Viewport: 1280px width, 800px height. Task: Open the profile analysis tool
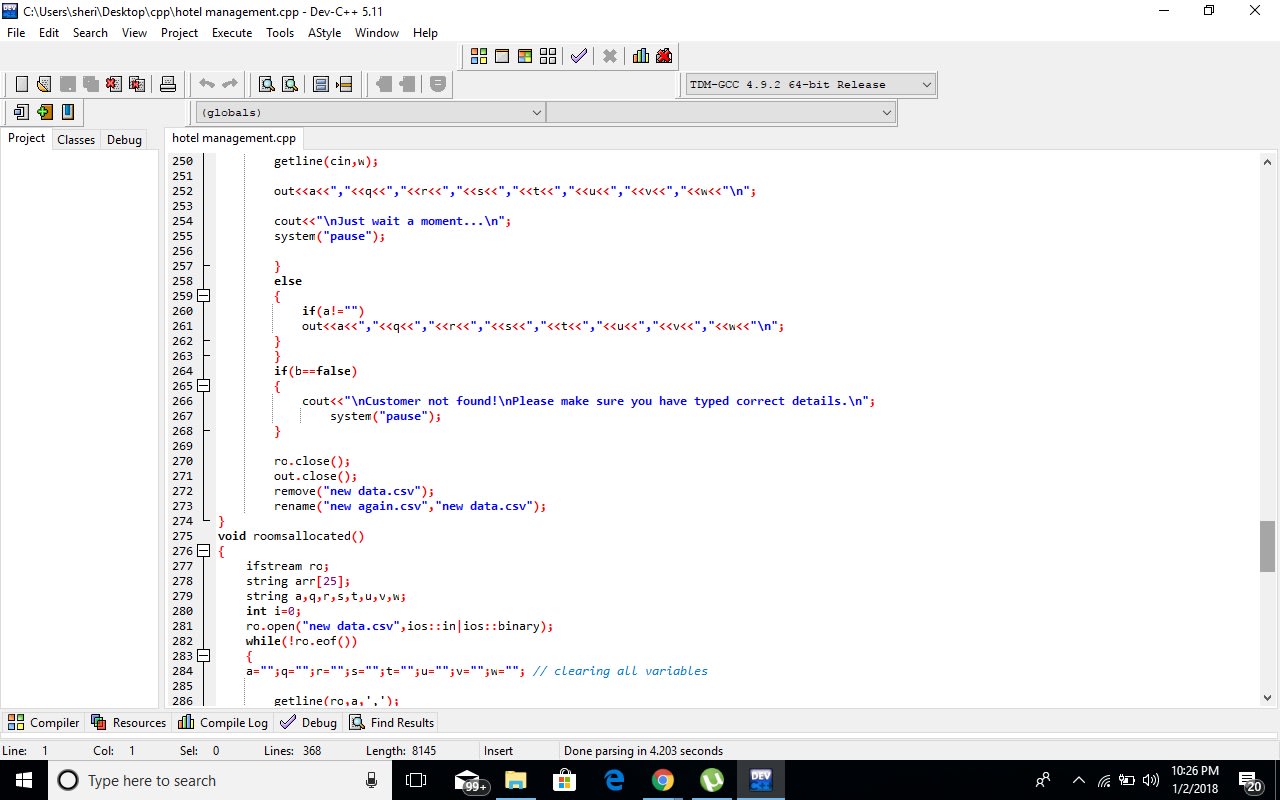pyautogui.click(x=641, y=56)
